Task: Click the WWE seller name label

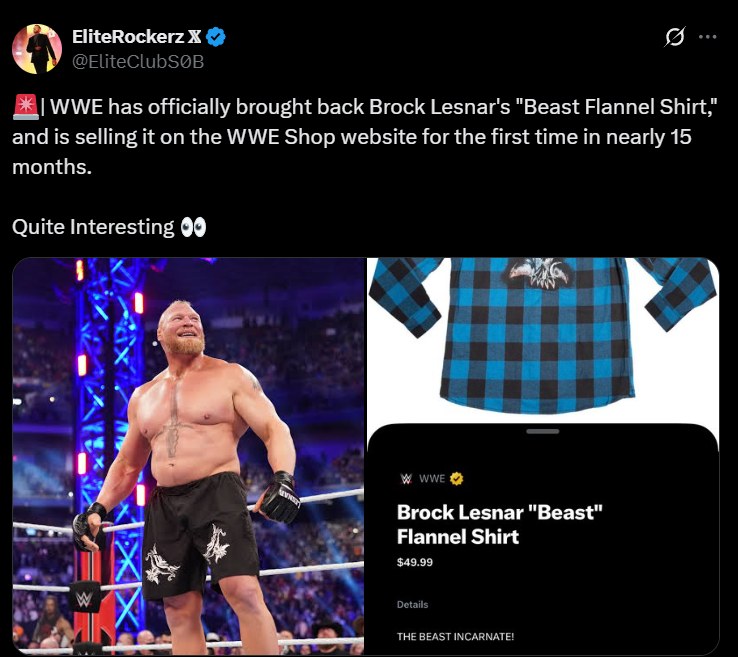Action: tap(432, 479)
